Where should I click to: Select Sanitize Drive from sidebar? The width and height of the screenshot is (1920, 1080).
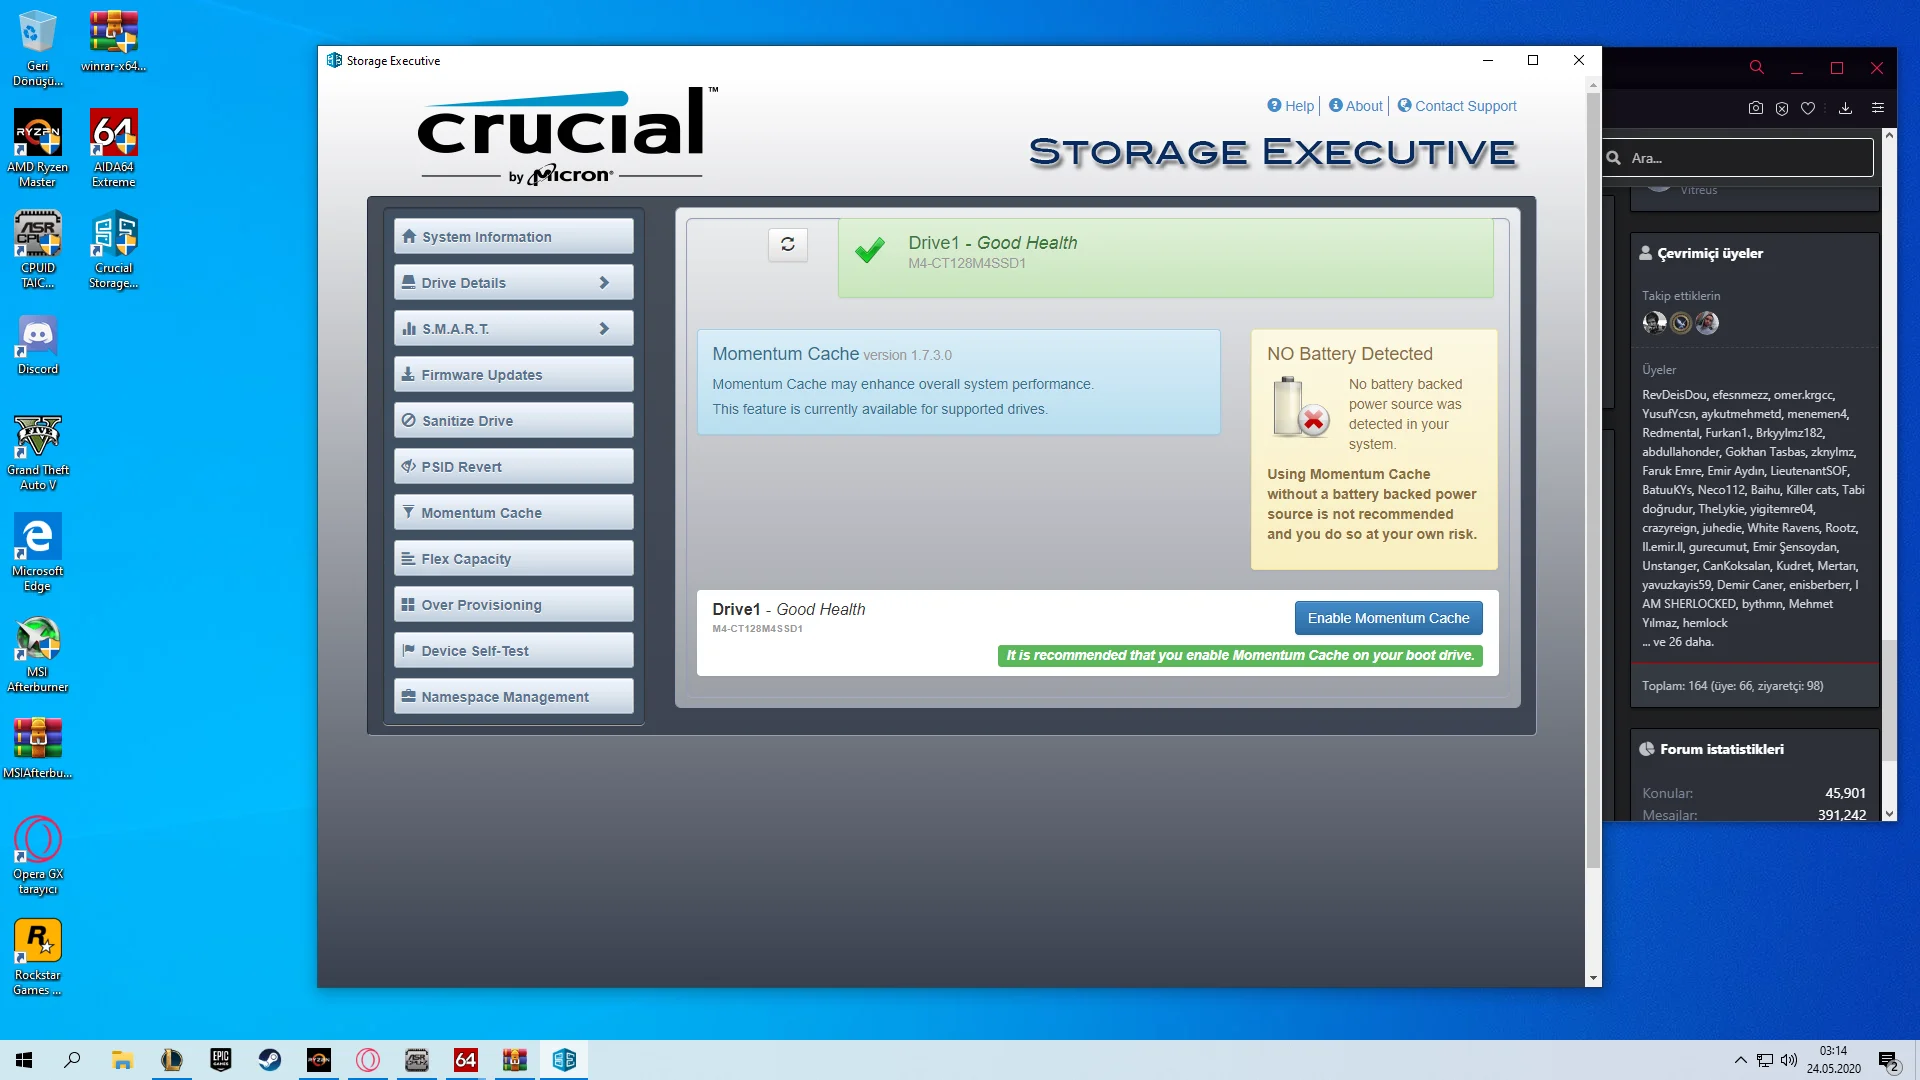(513, 421)
